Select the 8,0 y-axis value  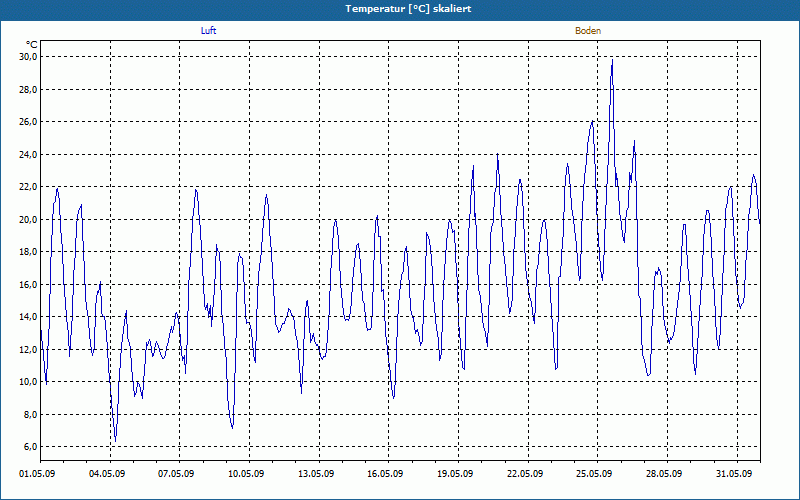pos(31,414)
